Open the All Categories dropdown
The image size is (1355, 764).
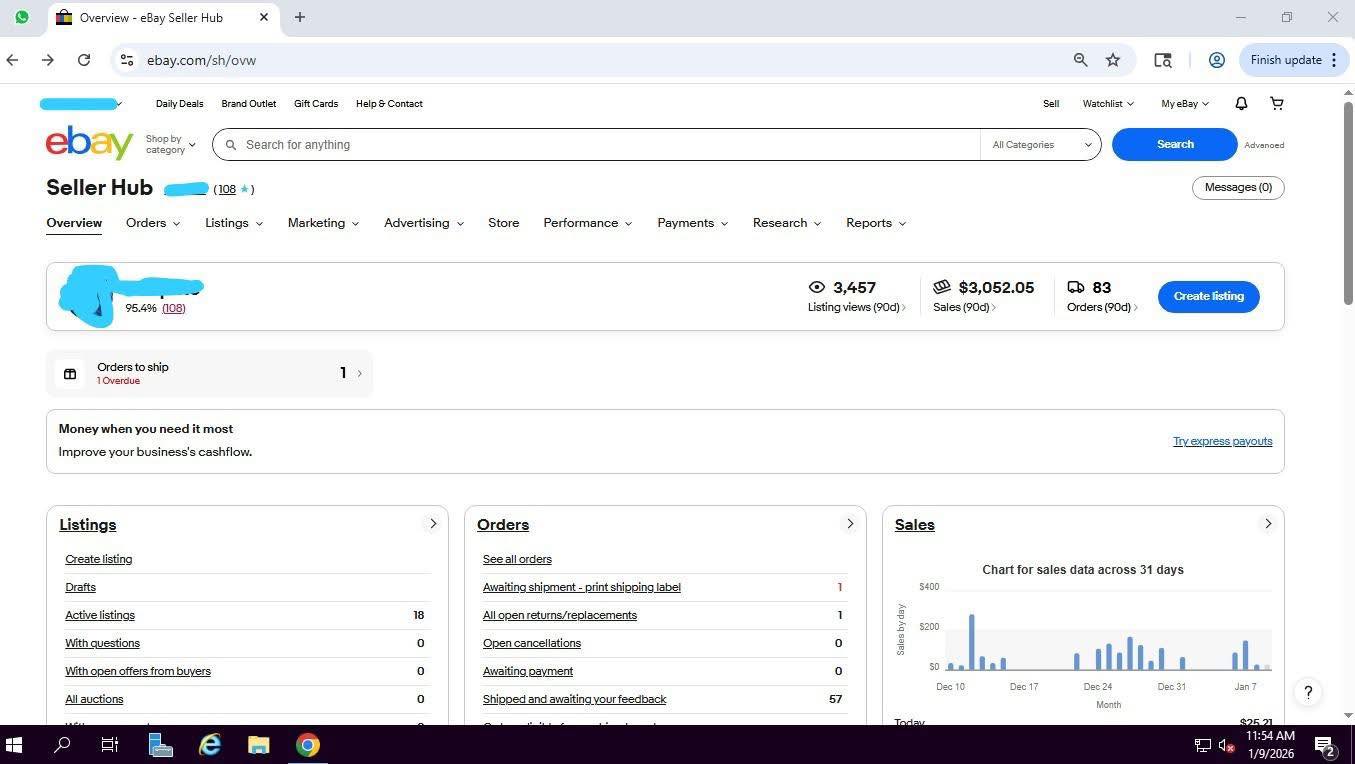pos(1038,144)
